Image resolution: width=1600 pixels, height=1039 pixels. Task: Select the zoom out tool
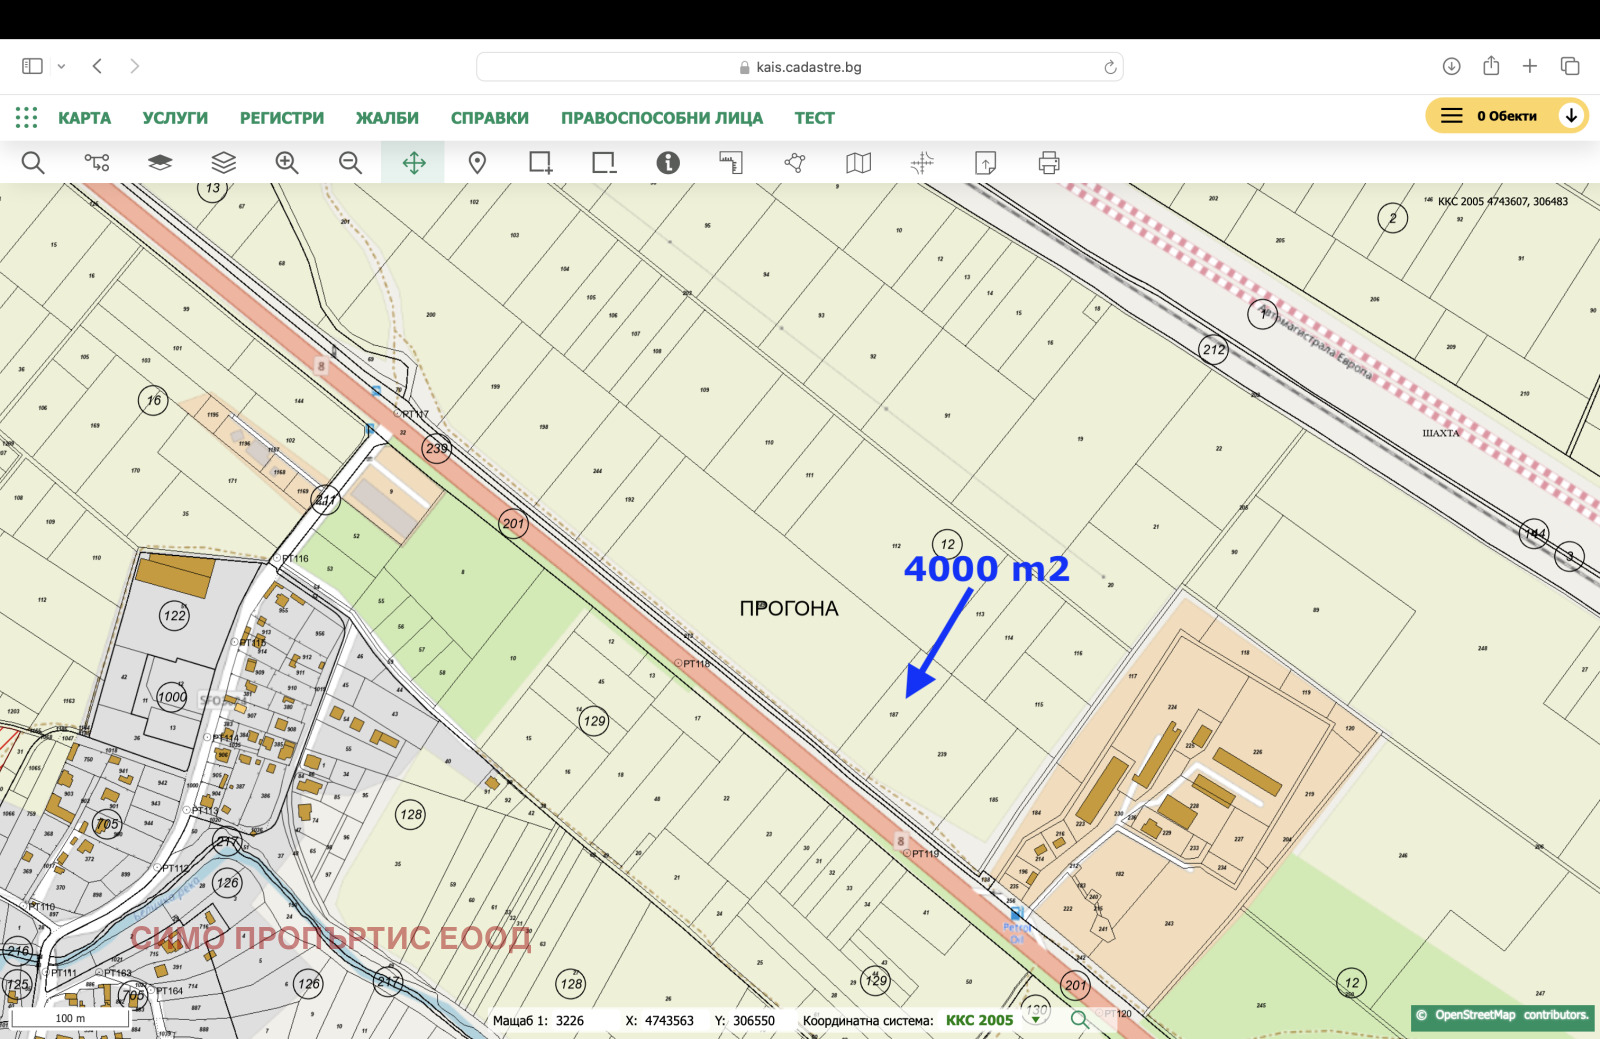click(x=350, y=163)
